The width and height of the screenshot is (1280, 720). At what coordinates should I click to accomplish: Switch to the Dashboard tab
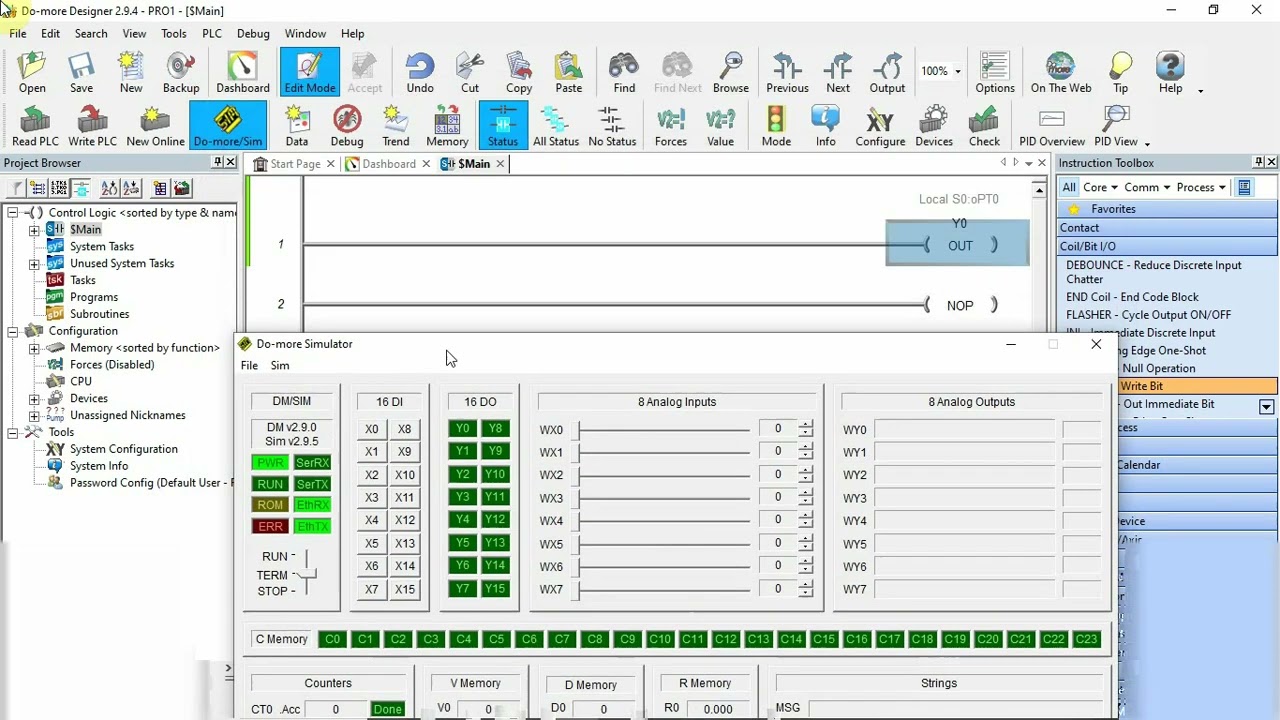coord(389,164)
